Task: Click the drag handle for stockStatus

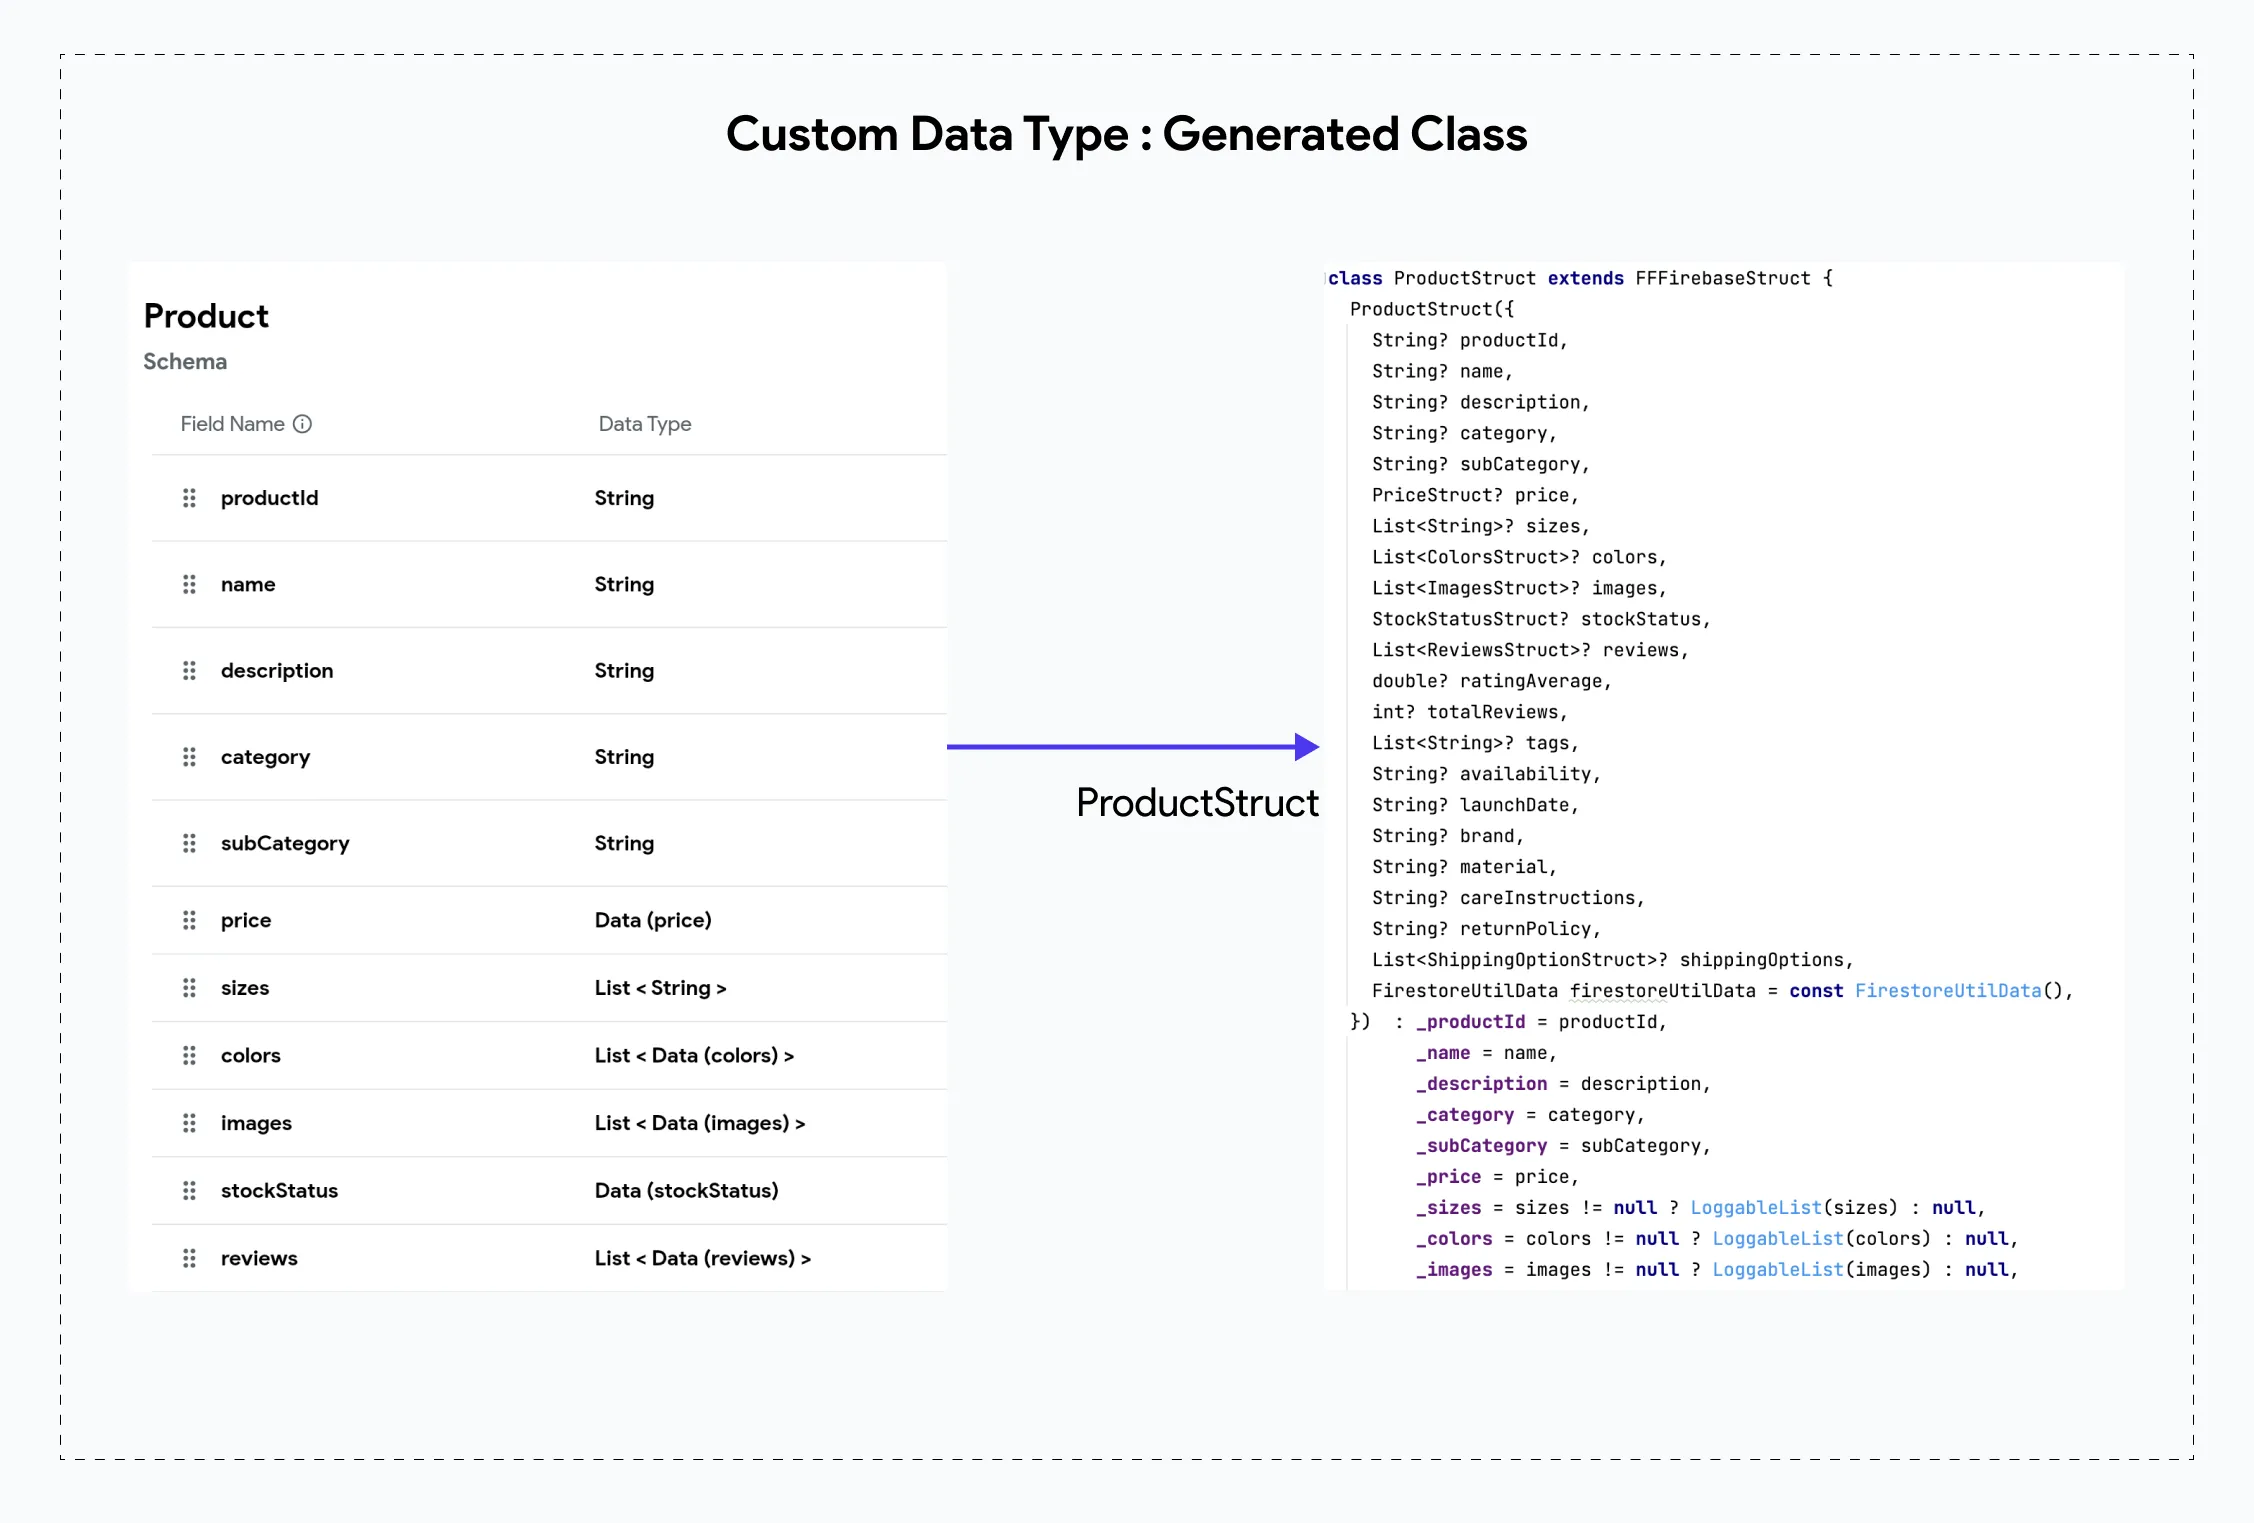Action: click(189, 1190)
